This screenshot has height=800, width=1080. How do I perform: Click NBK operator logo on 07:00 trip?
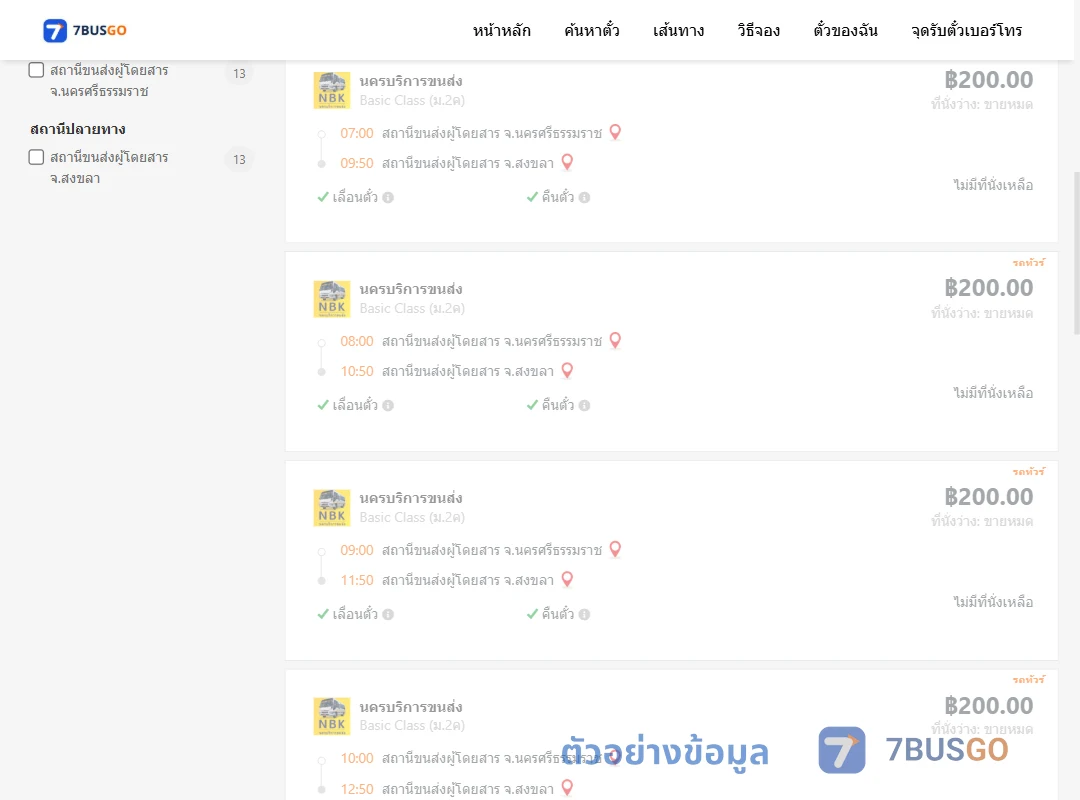(x=332, y=90)
